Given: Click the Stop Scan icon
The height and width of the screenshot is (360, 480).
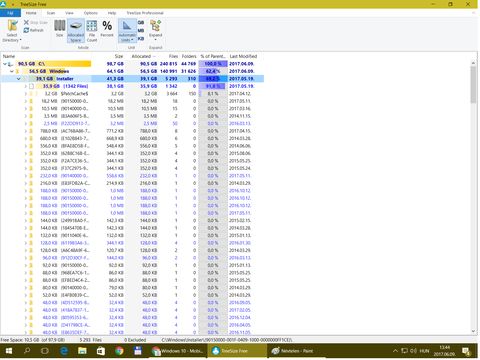Looking at the screenshot, I should [x=26, y=22].
